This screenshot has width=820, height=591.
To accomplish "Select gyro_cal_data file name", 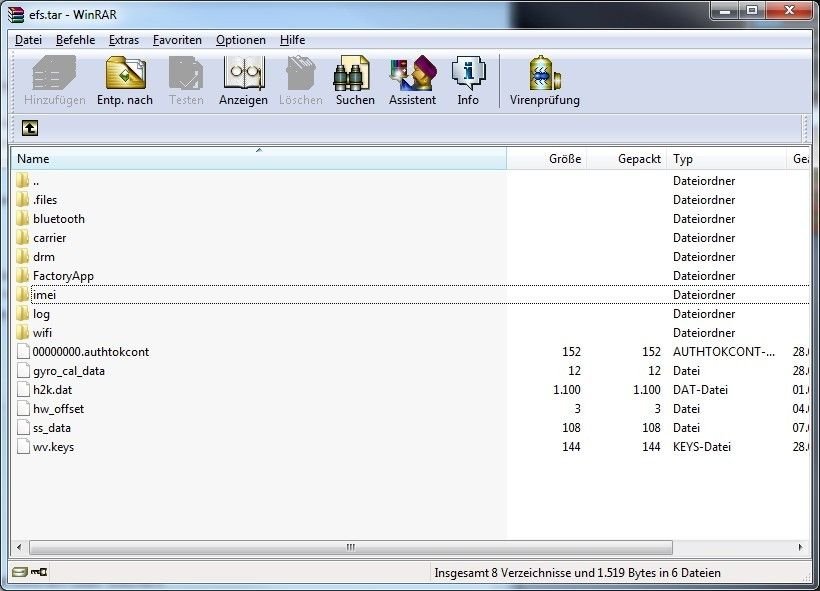I will point(69,371).
